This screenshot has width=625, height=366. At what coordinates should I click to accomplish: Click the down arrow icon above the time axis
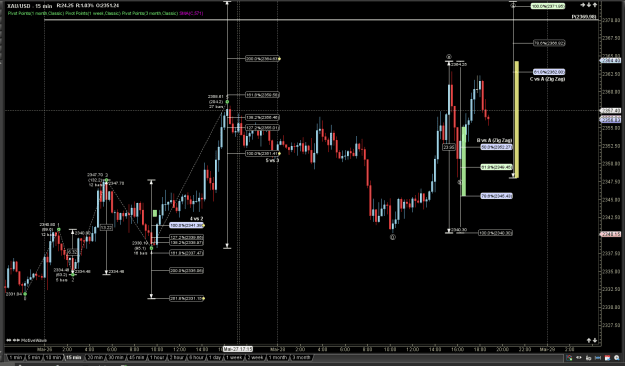[x=595, y=340]
